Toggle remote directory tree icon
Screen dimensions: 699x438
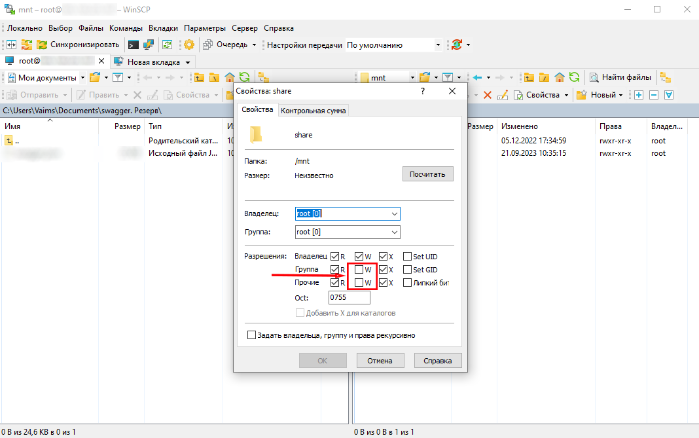[666, 78]
